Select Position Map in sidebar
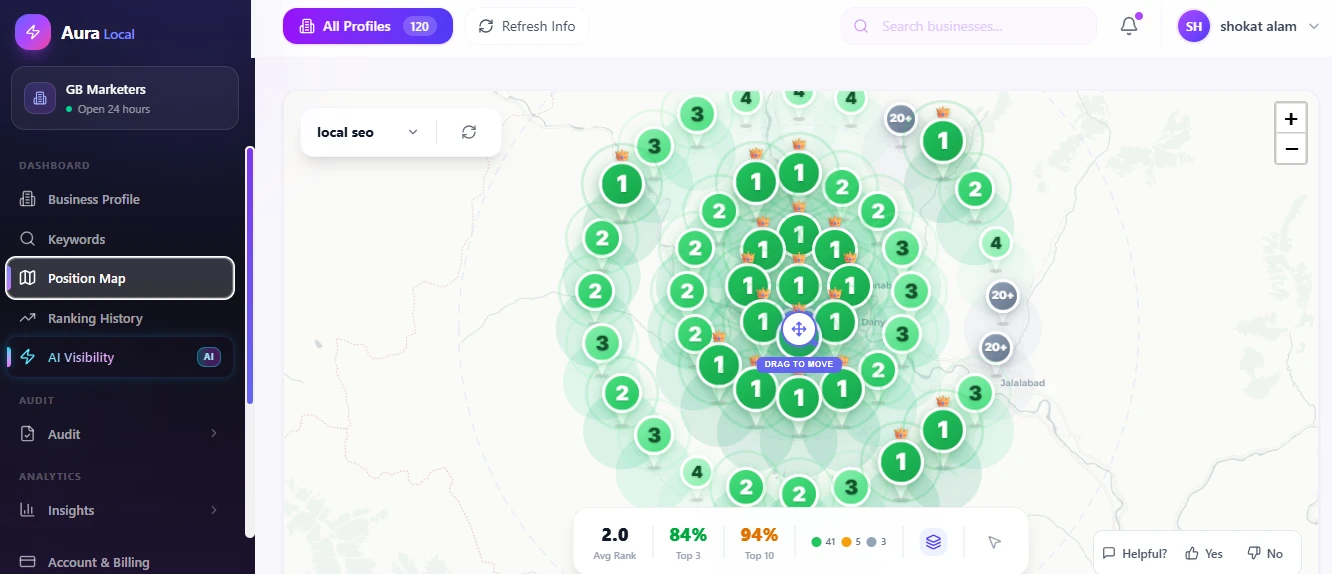1332x574 pixels. (x=120, y=278)
